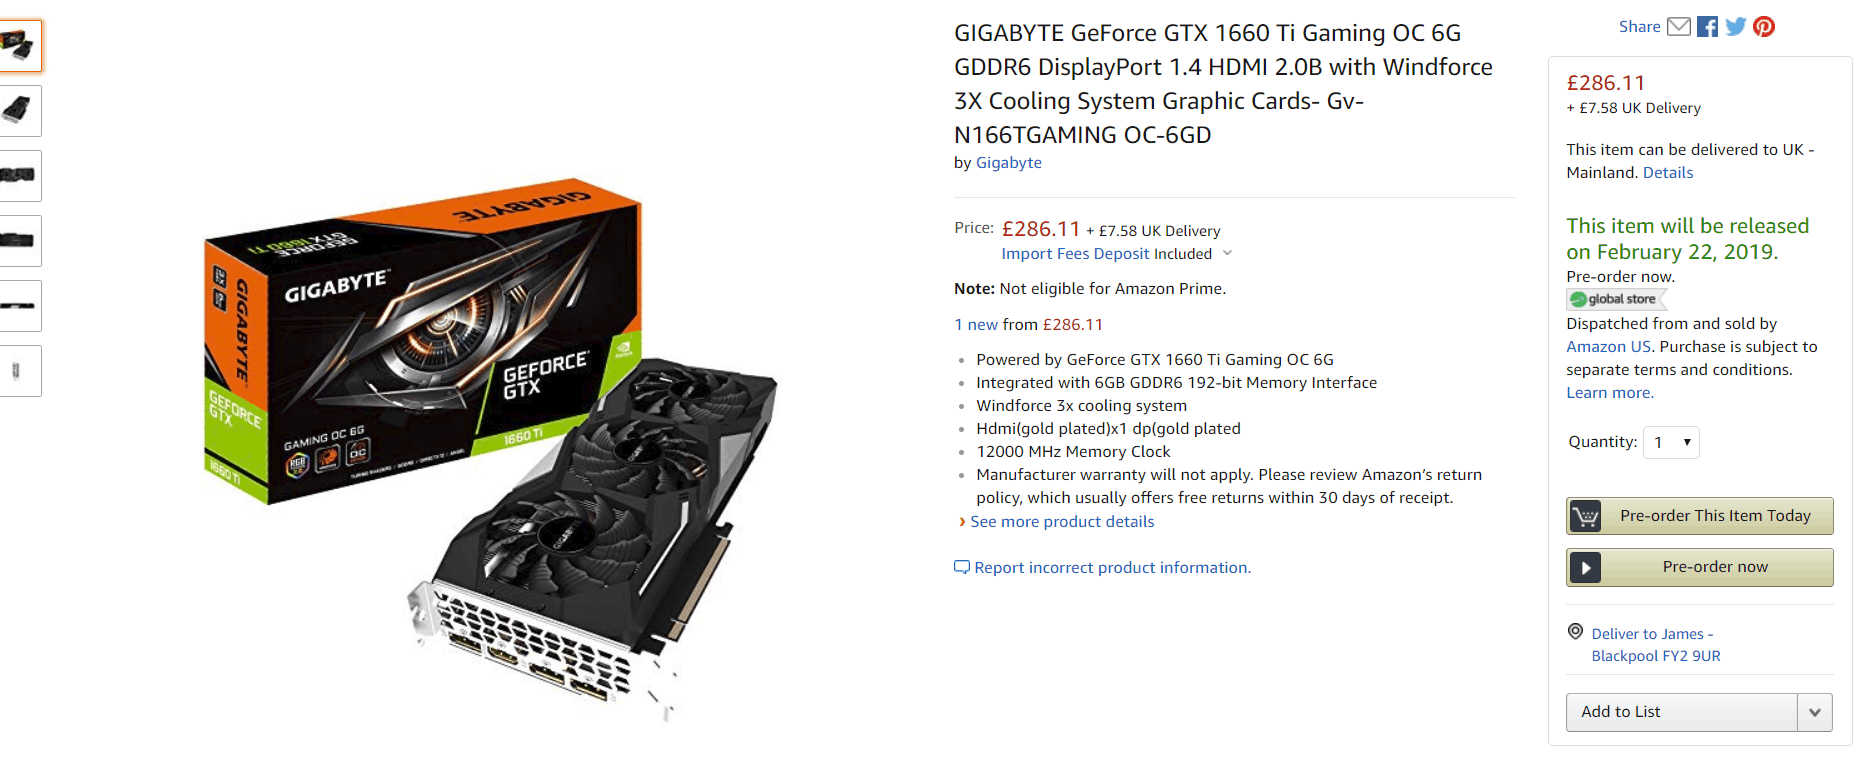Image resolution: width=1869 pixels, height=776 pixels.
Task: Share on Pinterest icon
Action: point(1764,27)
